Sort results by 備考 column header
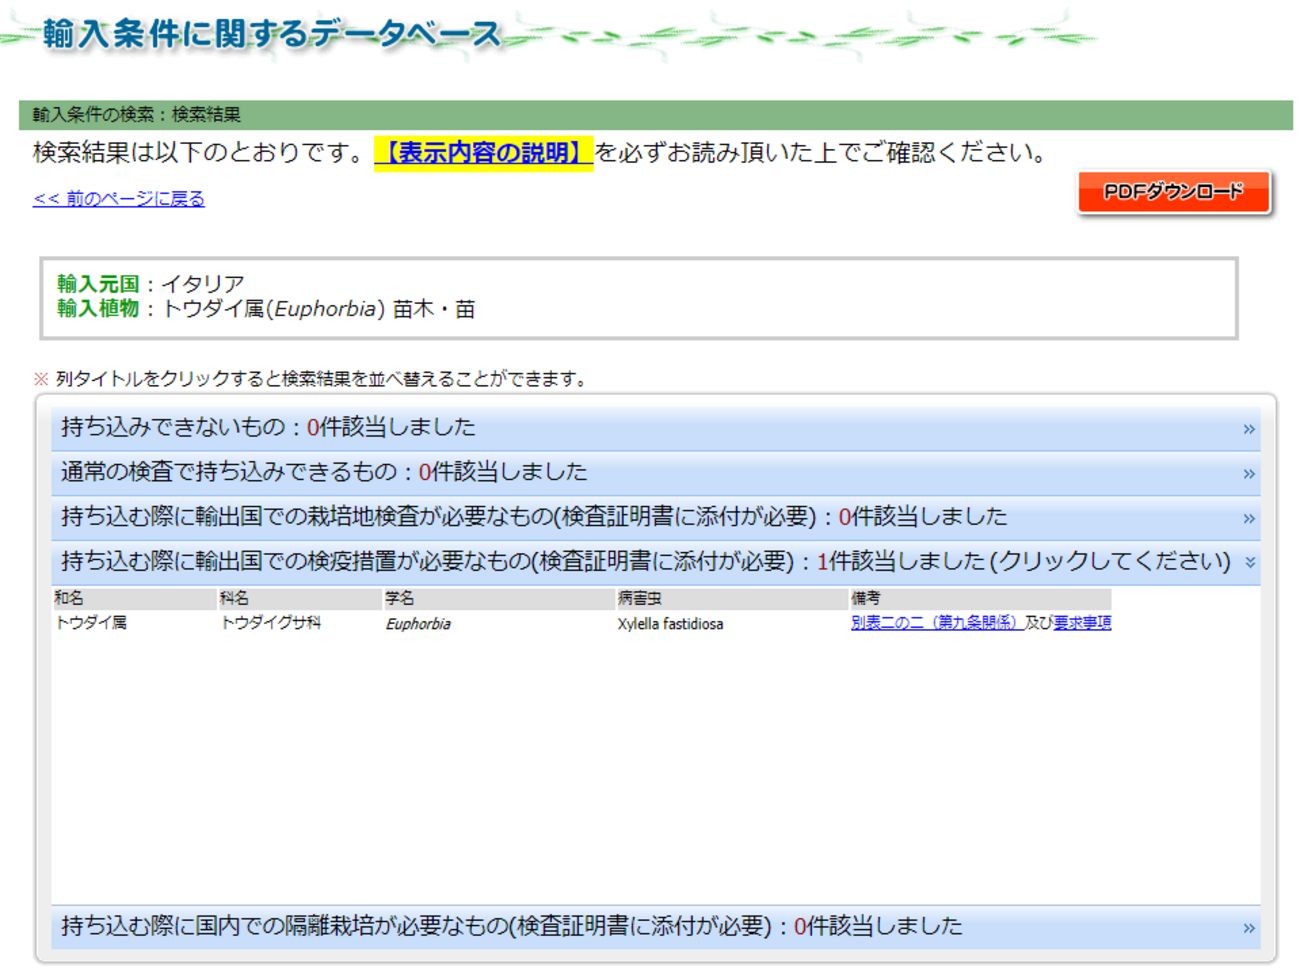Screen dimensions: 1300x971 980,598
